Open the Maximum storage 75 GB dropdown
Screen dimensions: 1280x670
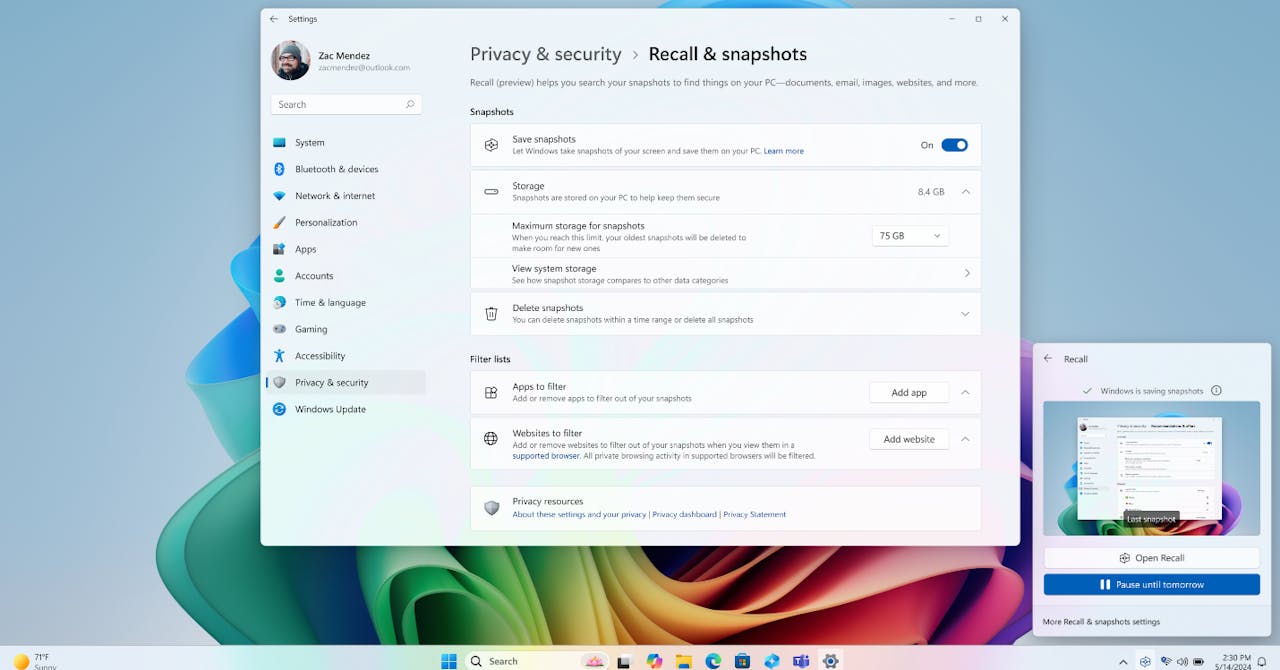click(x=909, y=236)
